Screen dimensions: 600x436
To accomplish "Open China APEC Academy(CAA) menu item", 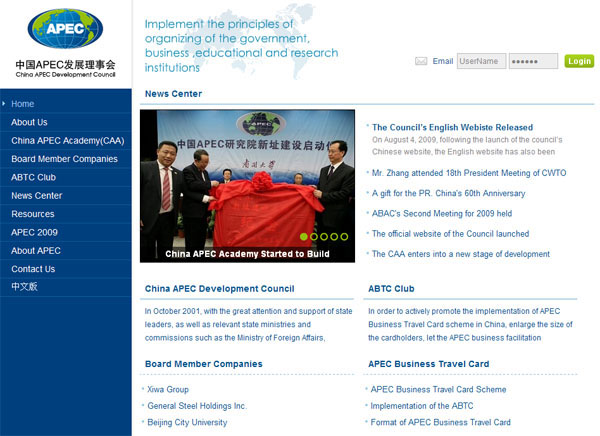I will click(x=67, y=140).
